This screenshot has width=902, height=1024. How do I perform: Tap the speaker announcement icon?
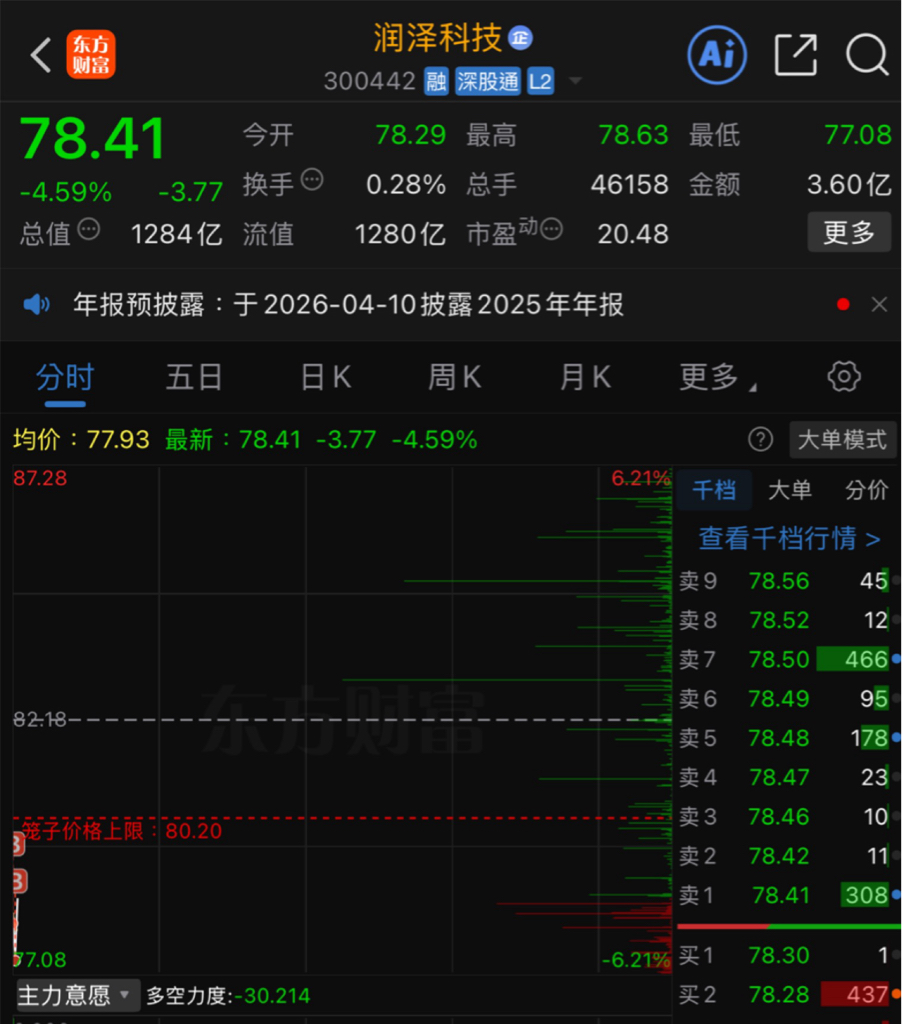point(37,304)
